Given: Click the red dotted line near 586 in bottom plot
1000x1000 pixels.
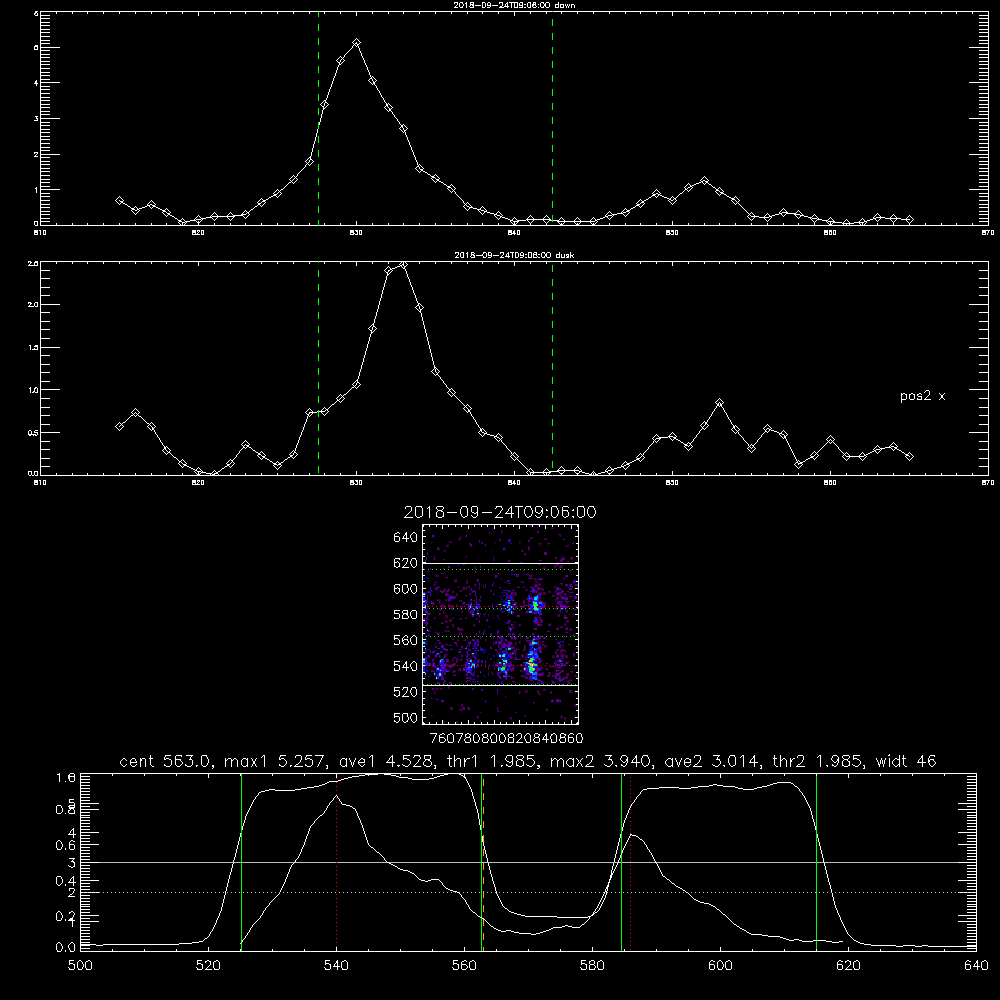Looking at the screenshot, I should [x=631, y=862].
